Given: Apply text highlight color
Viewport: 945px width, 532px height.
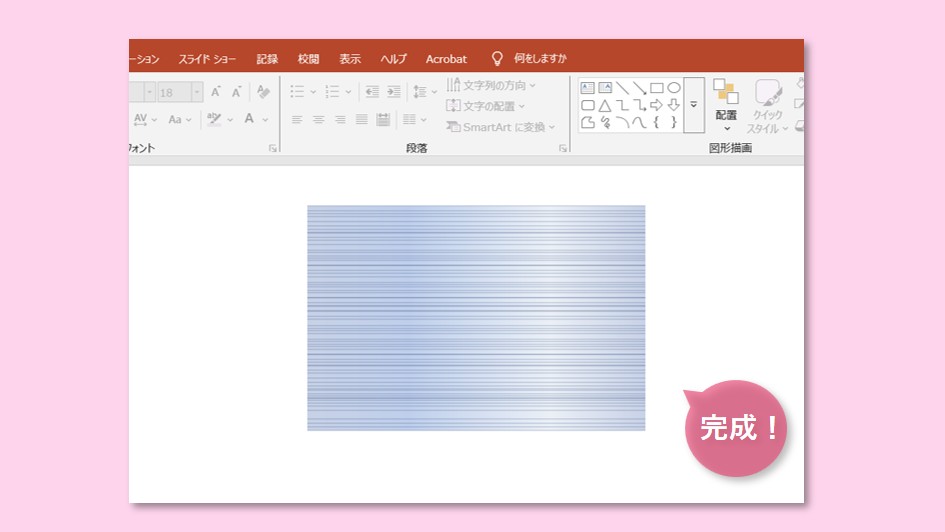Looking at the screenshot, I should 214,119.
